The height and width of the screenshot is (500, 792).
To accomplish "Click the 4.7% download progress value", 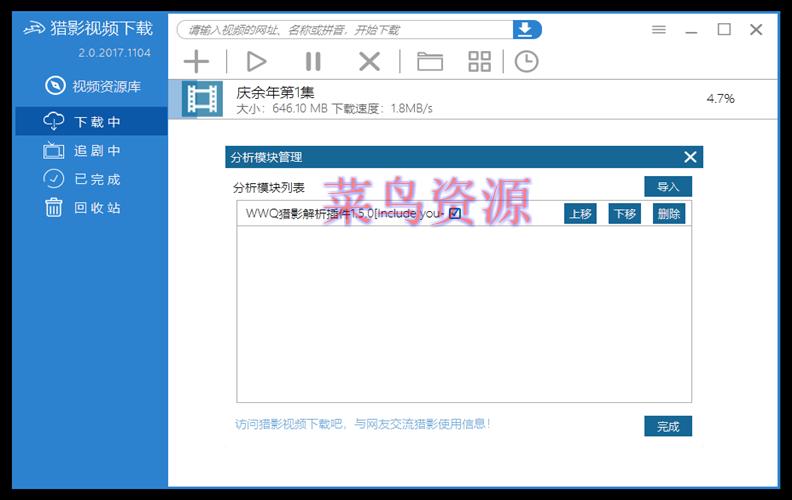I will (x=720, y=98).
